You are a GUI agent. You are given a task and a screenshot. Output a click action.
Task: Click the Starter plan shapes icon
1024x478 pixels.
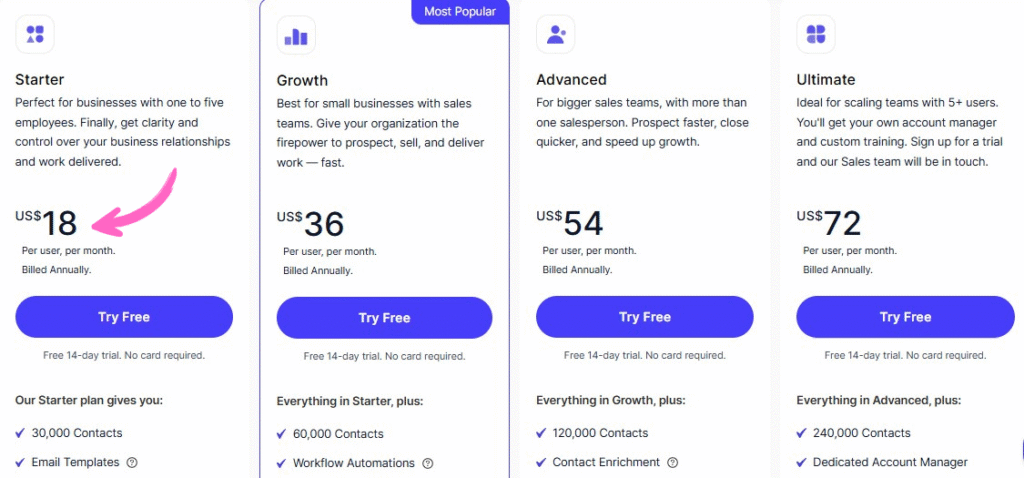pyautogui.click(x=35, y=35)
